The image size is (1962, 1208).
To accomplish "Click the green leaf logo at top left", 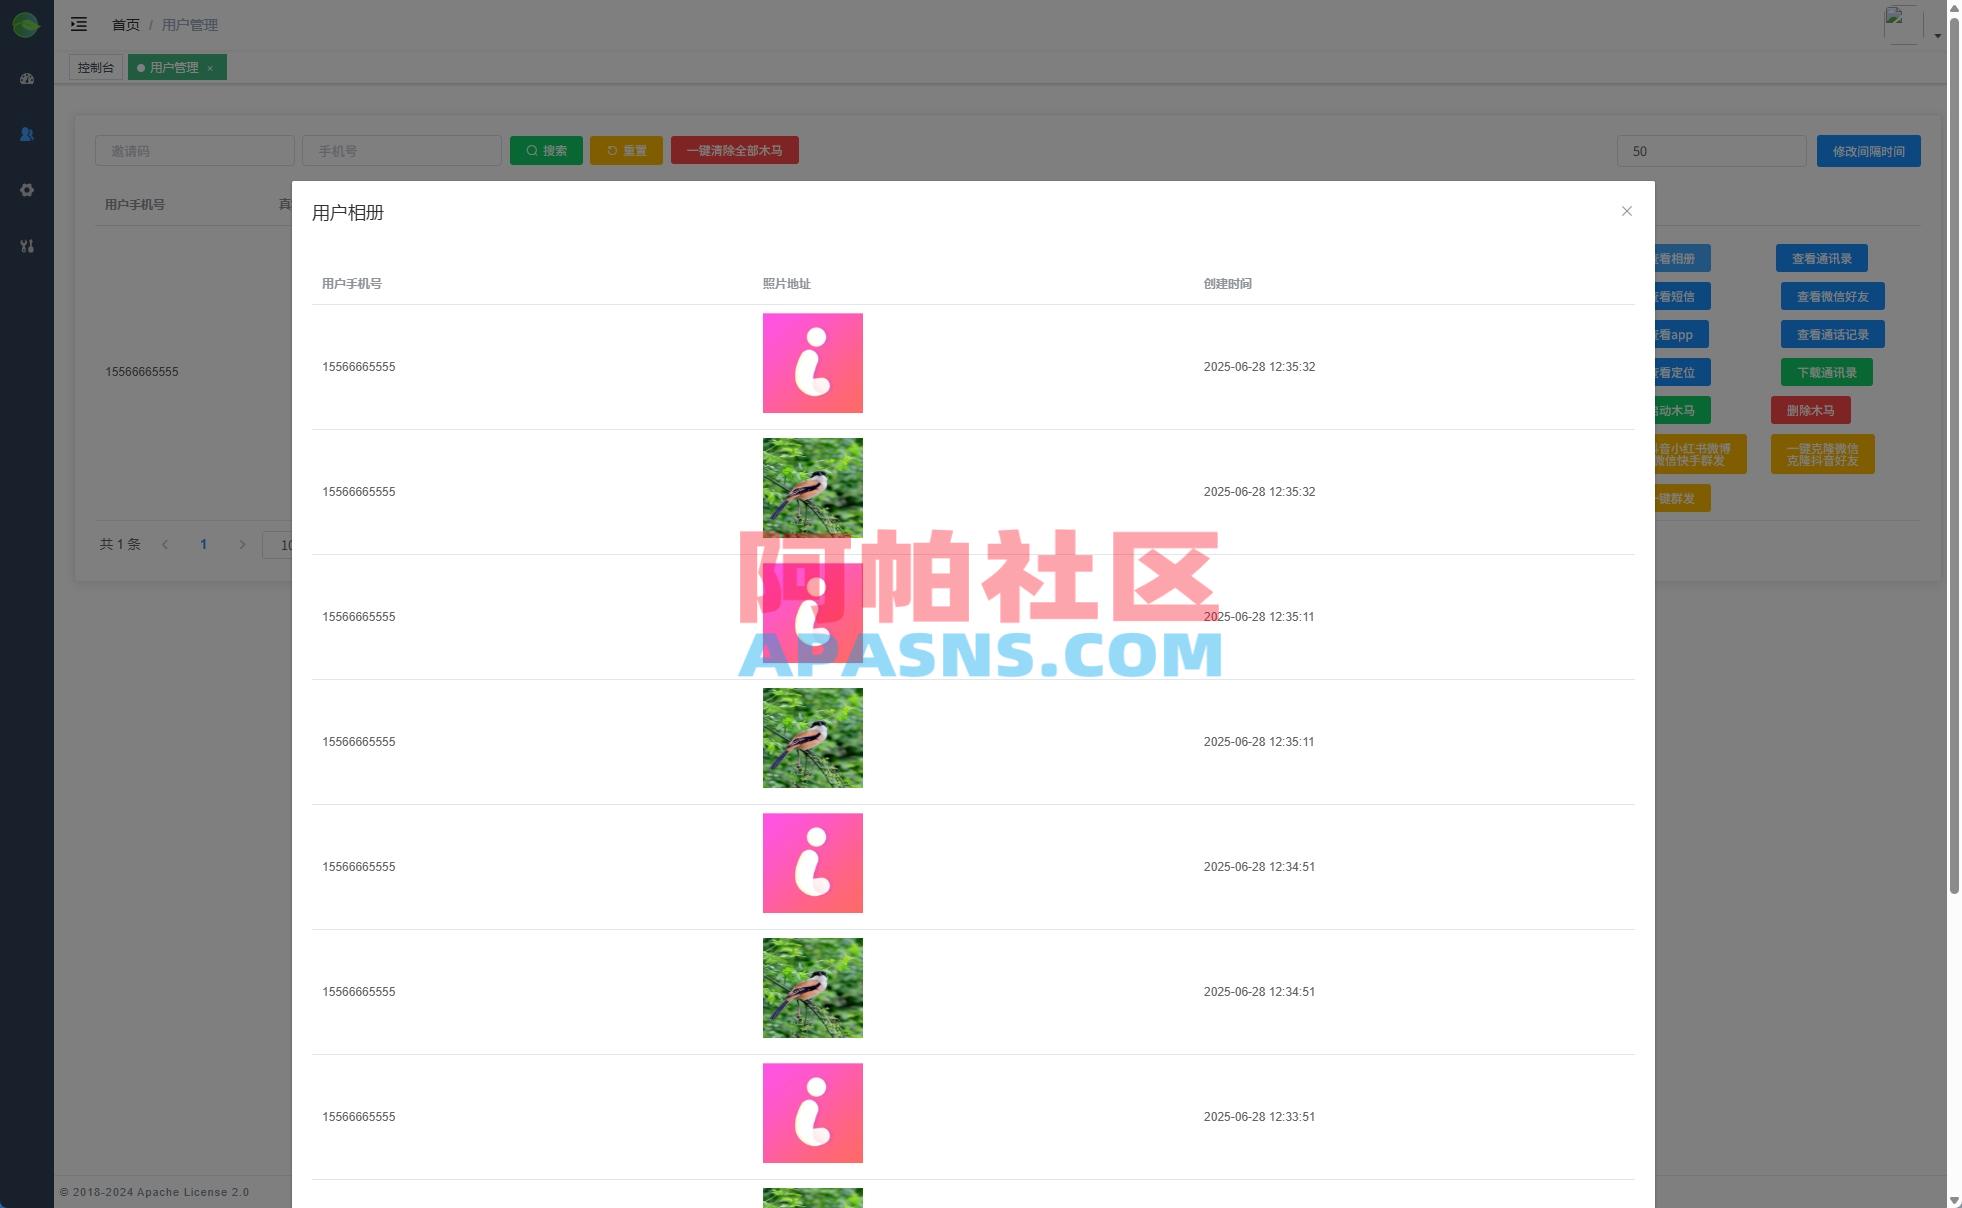I will tap(26, 24).
